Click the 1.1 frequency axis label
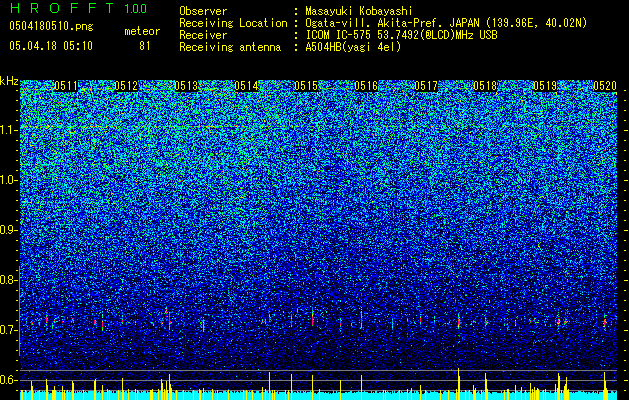The height and width of the screenshot is (400, 629). coord(8,130)
